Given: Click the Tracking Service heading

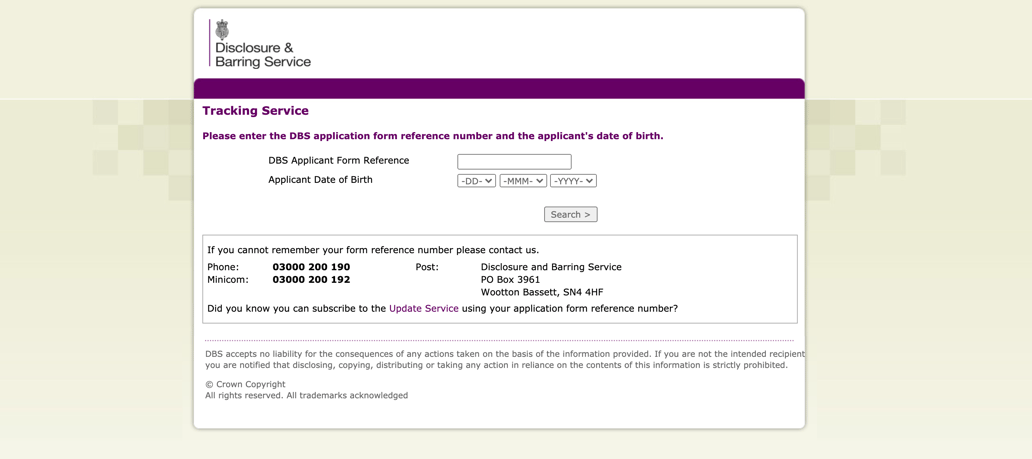Looking at the screenshot, I should click(x=255, y=111).
